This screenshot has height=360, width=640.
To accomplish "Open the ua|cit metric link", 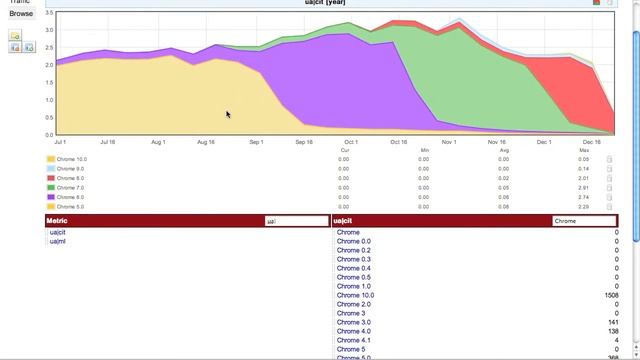I will coord(58,232).
